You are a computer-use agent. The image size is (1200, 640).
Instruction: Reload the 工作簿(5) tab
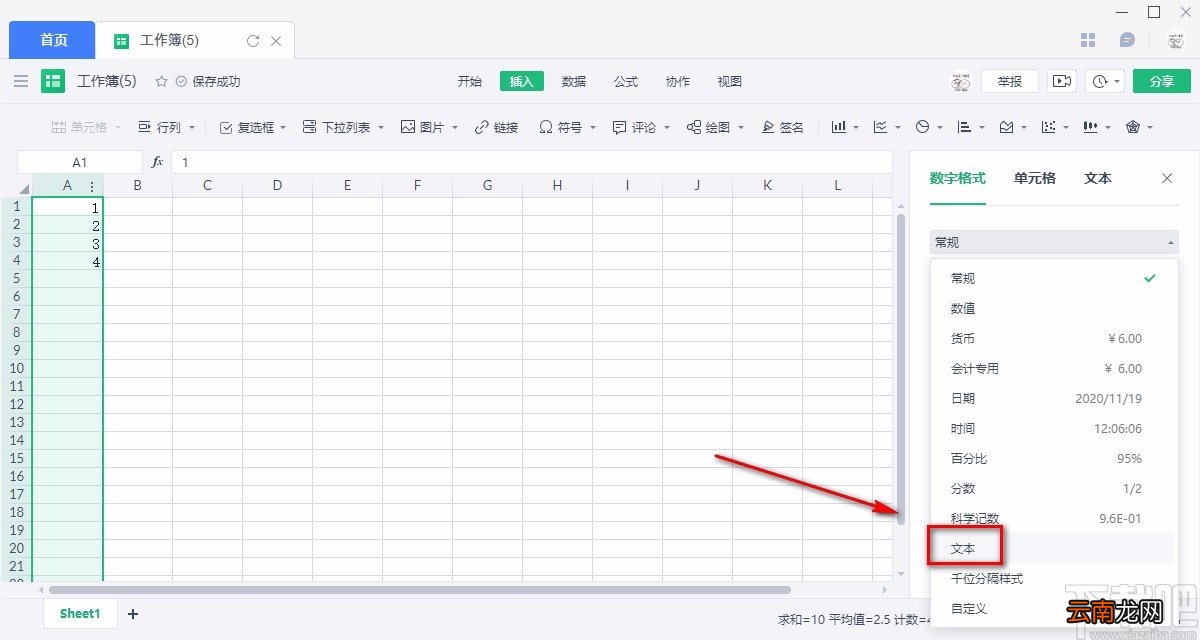253,41
